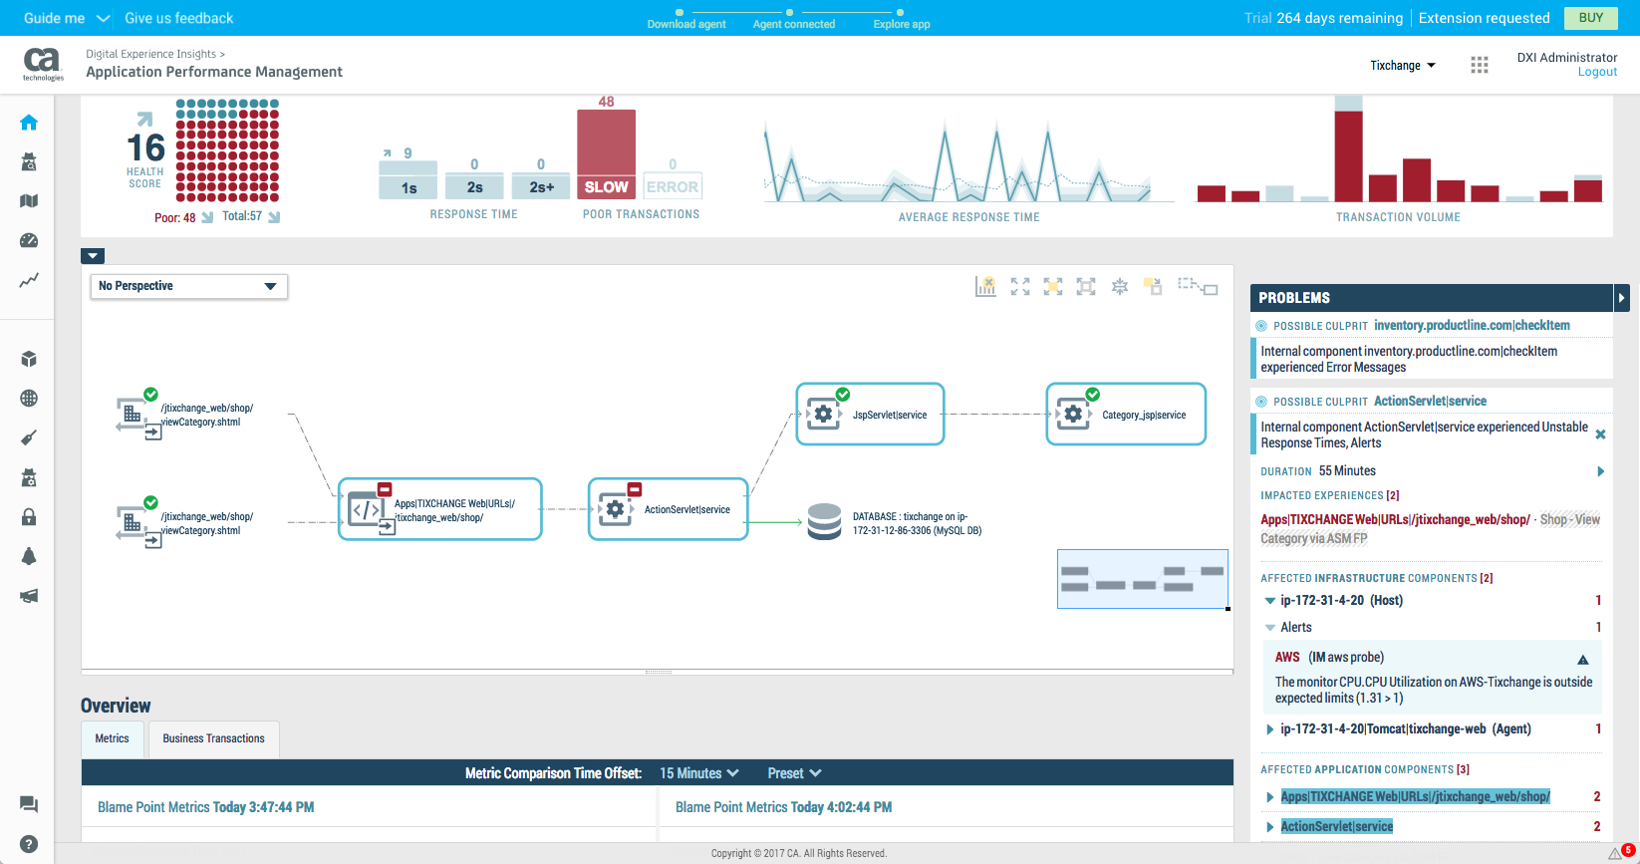Viewport: 1640px width, 864px height.
Task: Expand the ActionServlet|service application component
Action: tap(1270, 827)
